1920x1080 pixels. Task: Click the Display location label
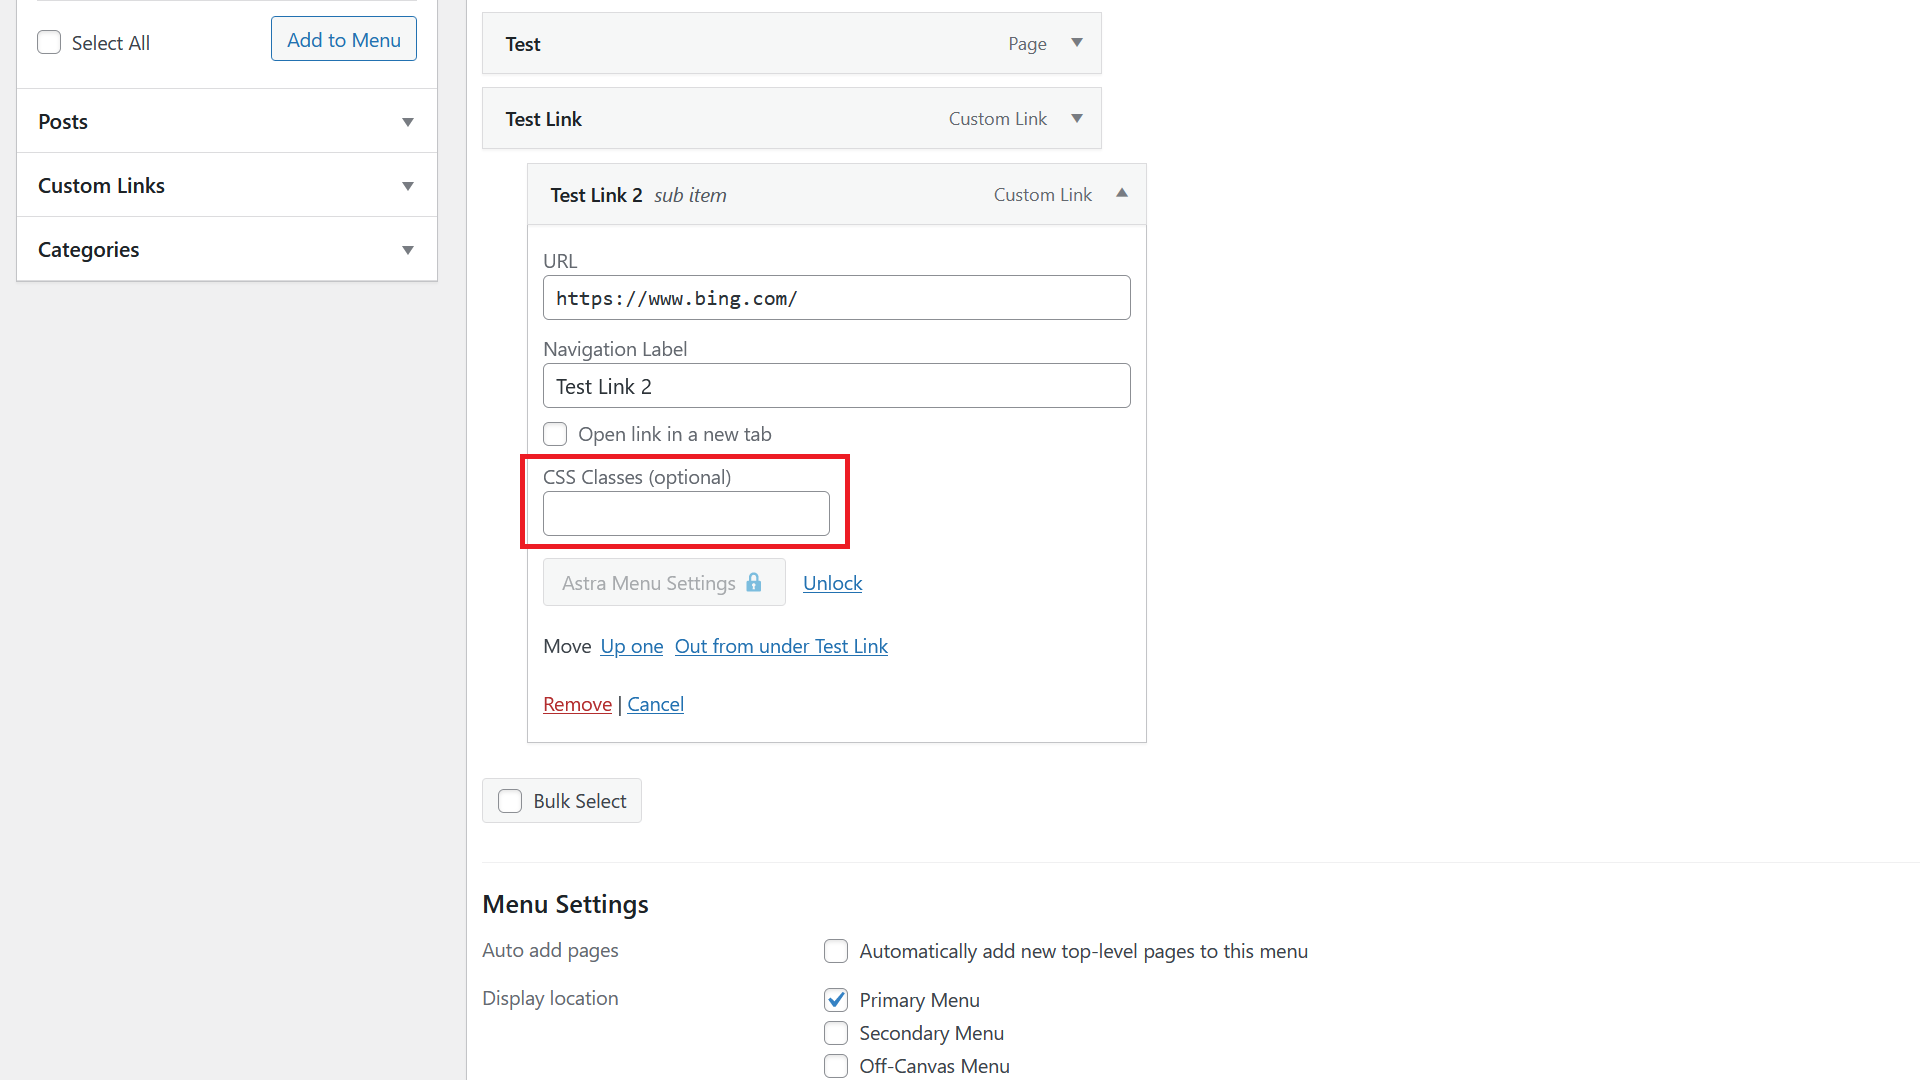pos(550,998)
